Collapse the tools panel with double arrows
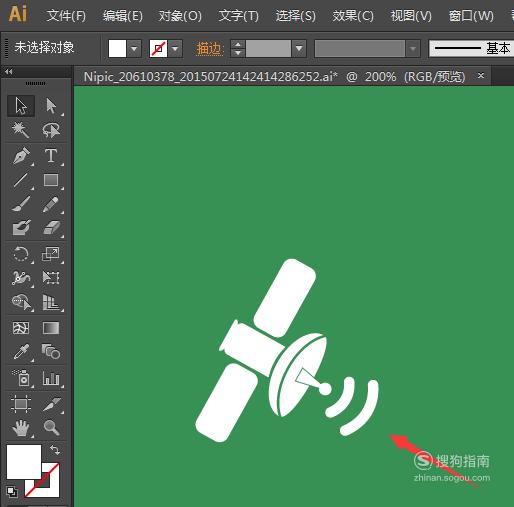Image resolution: width=514 pixels, height=507 pixels. (9, 71)
